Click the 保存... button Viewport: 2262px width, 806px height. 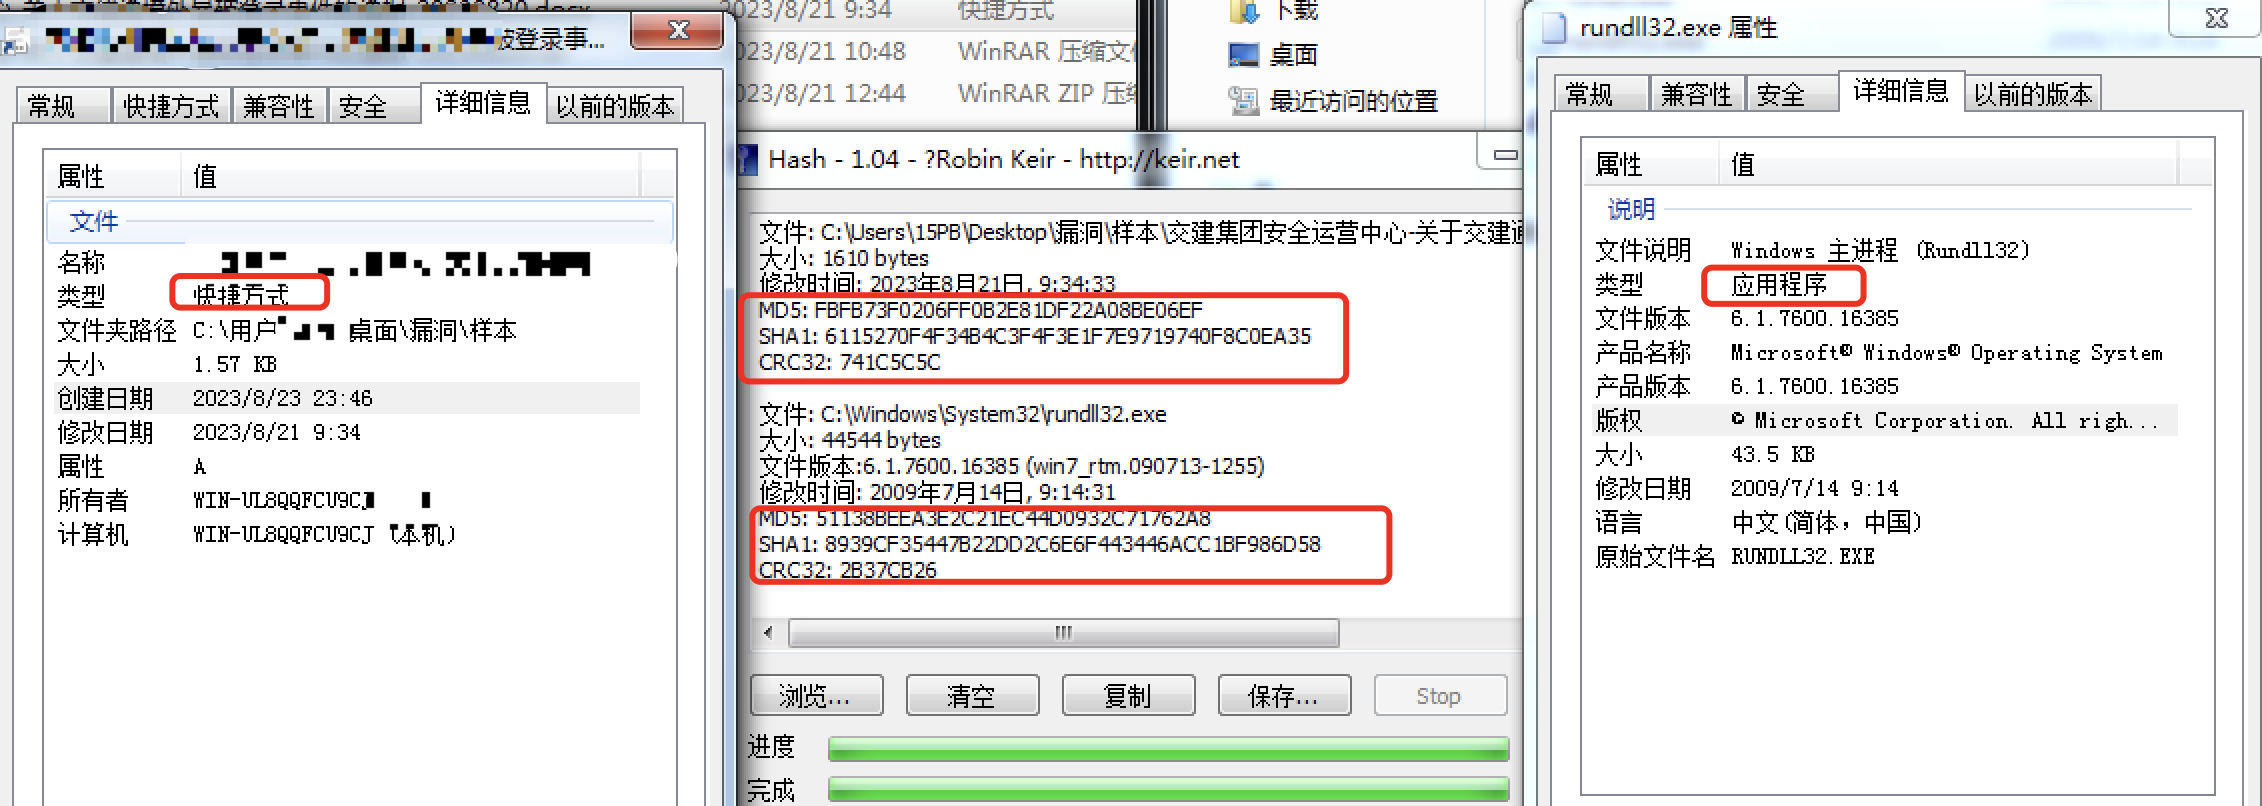tap(1284, 695)
